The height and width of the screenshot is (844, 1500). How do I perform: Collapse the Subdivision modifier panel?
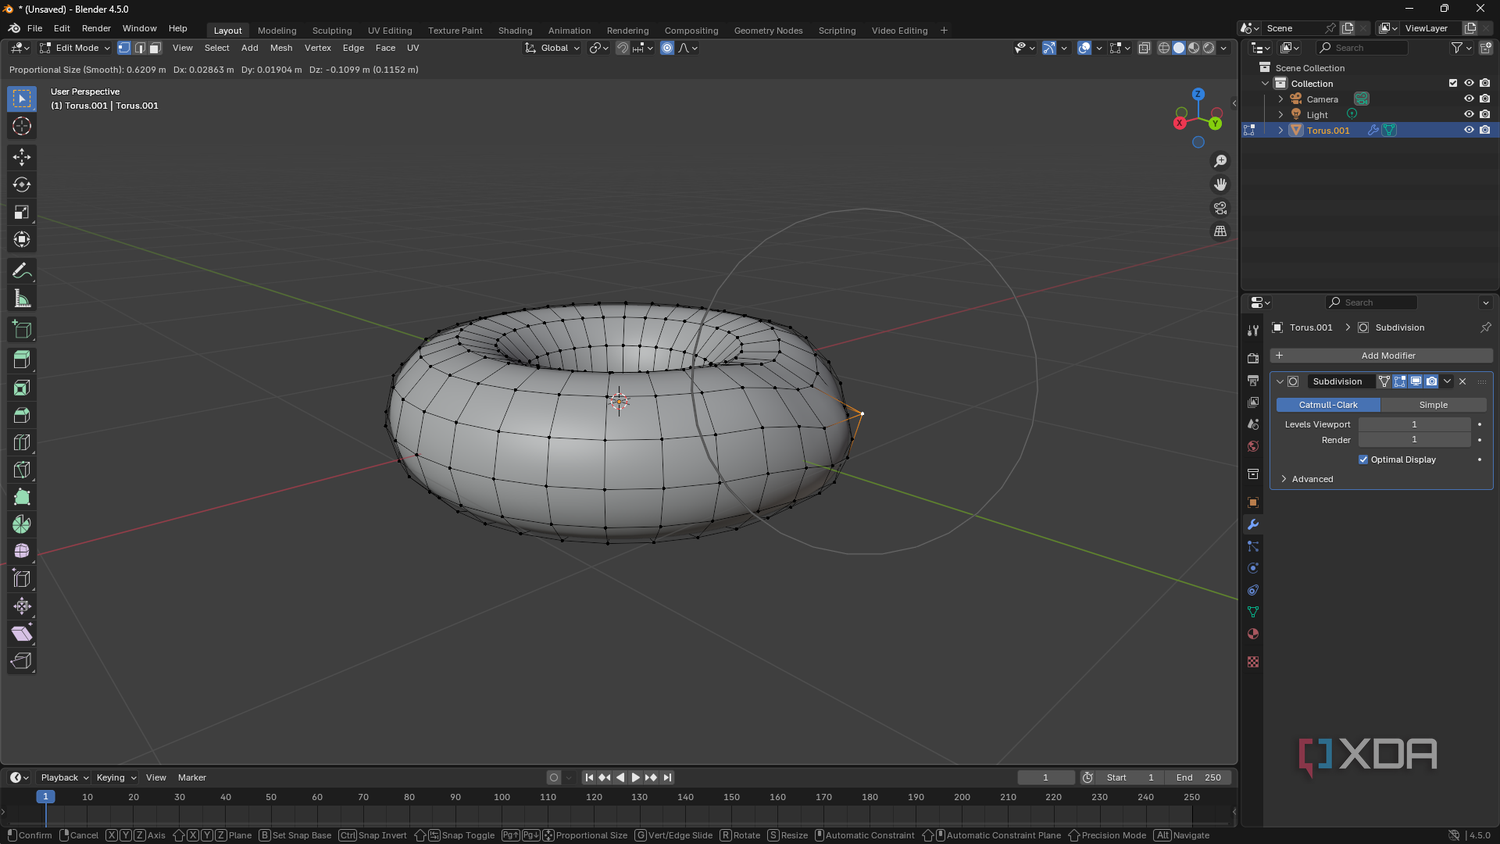1280,381
